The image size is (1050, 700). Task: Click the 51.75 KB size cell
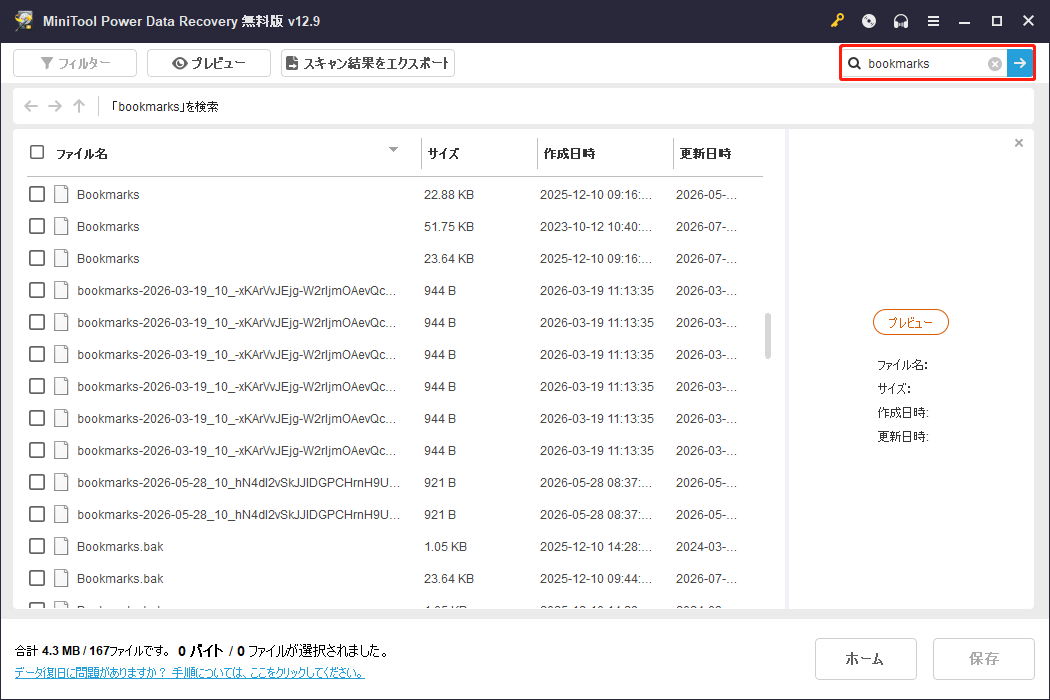point(449,226)
